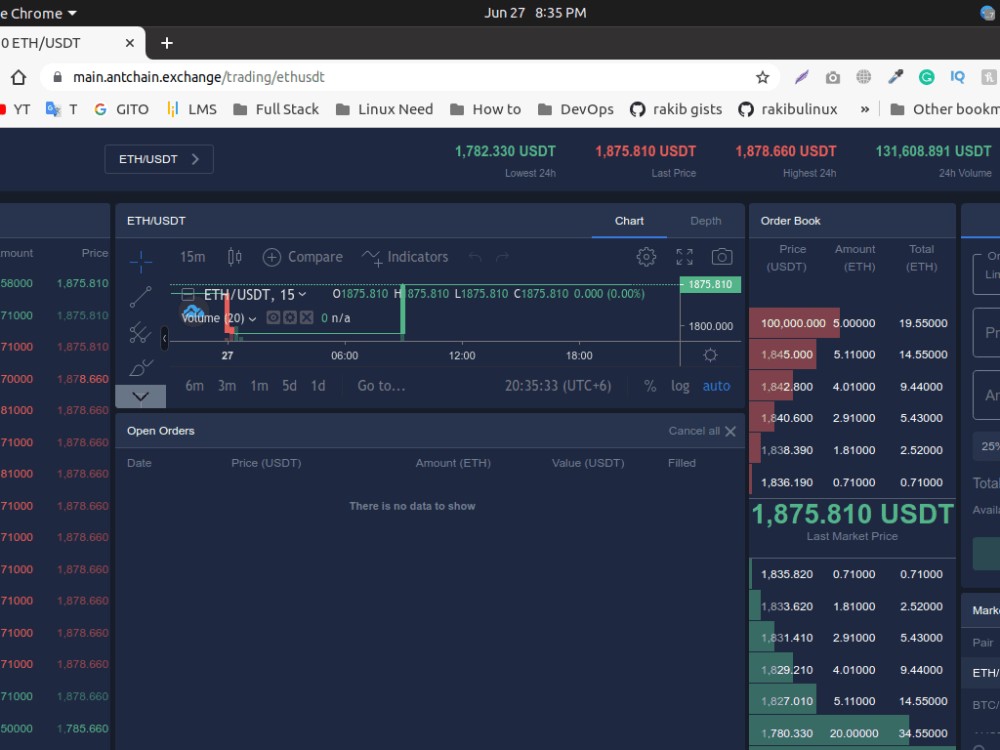Enter fullscreen mode on the chart
Screen dimensions: 1000x750
[x=684, y=256]
